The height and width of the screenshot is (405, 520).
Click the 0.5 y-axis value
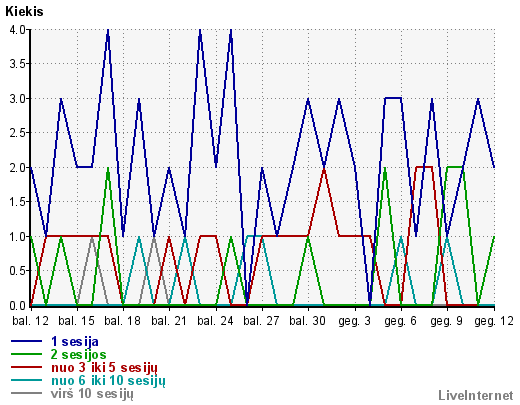point(17,271)
